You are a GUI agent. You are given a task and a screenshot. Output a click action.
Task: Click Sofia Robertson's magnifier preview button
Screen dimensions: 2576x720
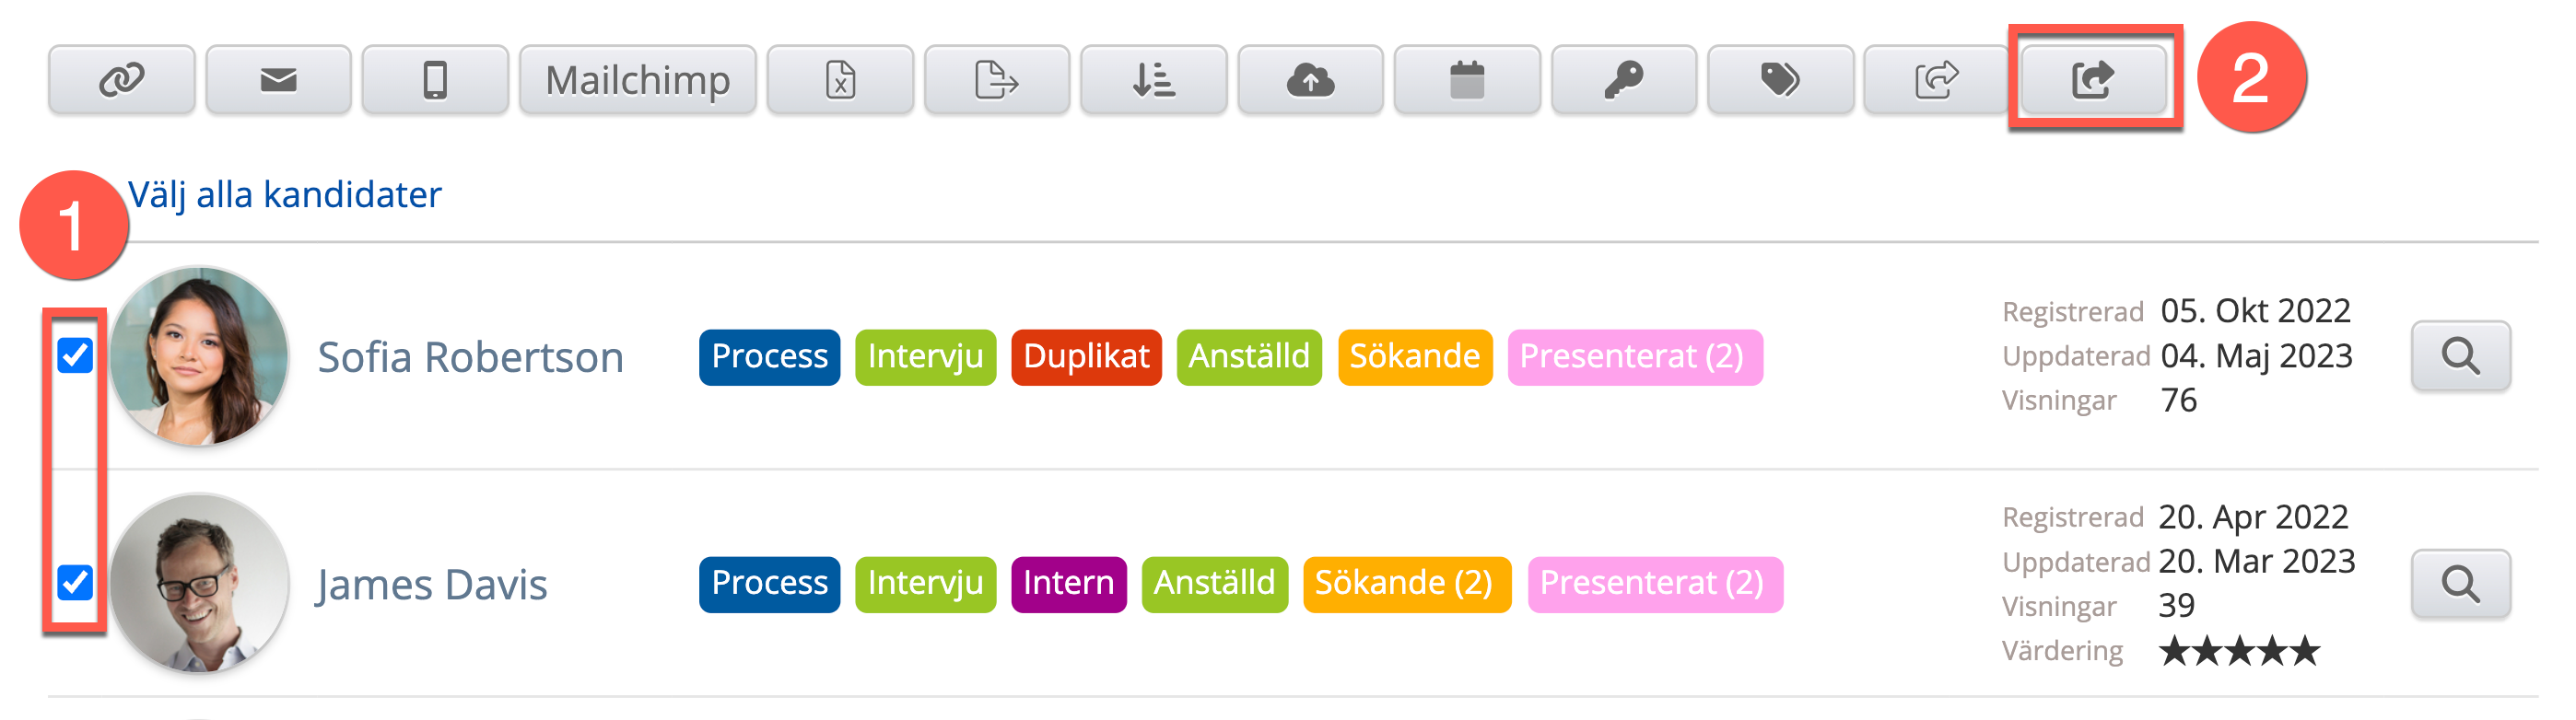[x=2460, y=356]
